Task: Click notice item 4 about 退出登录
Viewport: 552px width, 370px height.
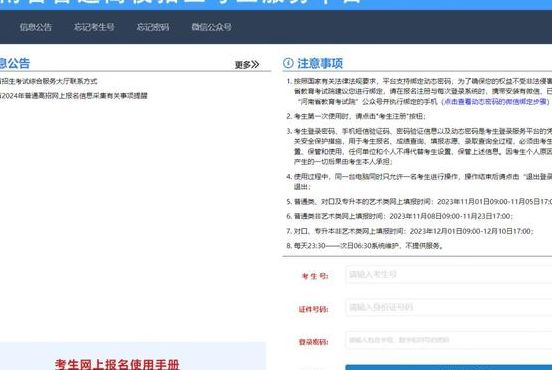Action: pyautogui.click(x=419, y=181)
